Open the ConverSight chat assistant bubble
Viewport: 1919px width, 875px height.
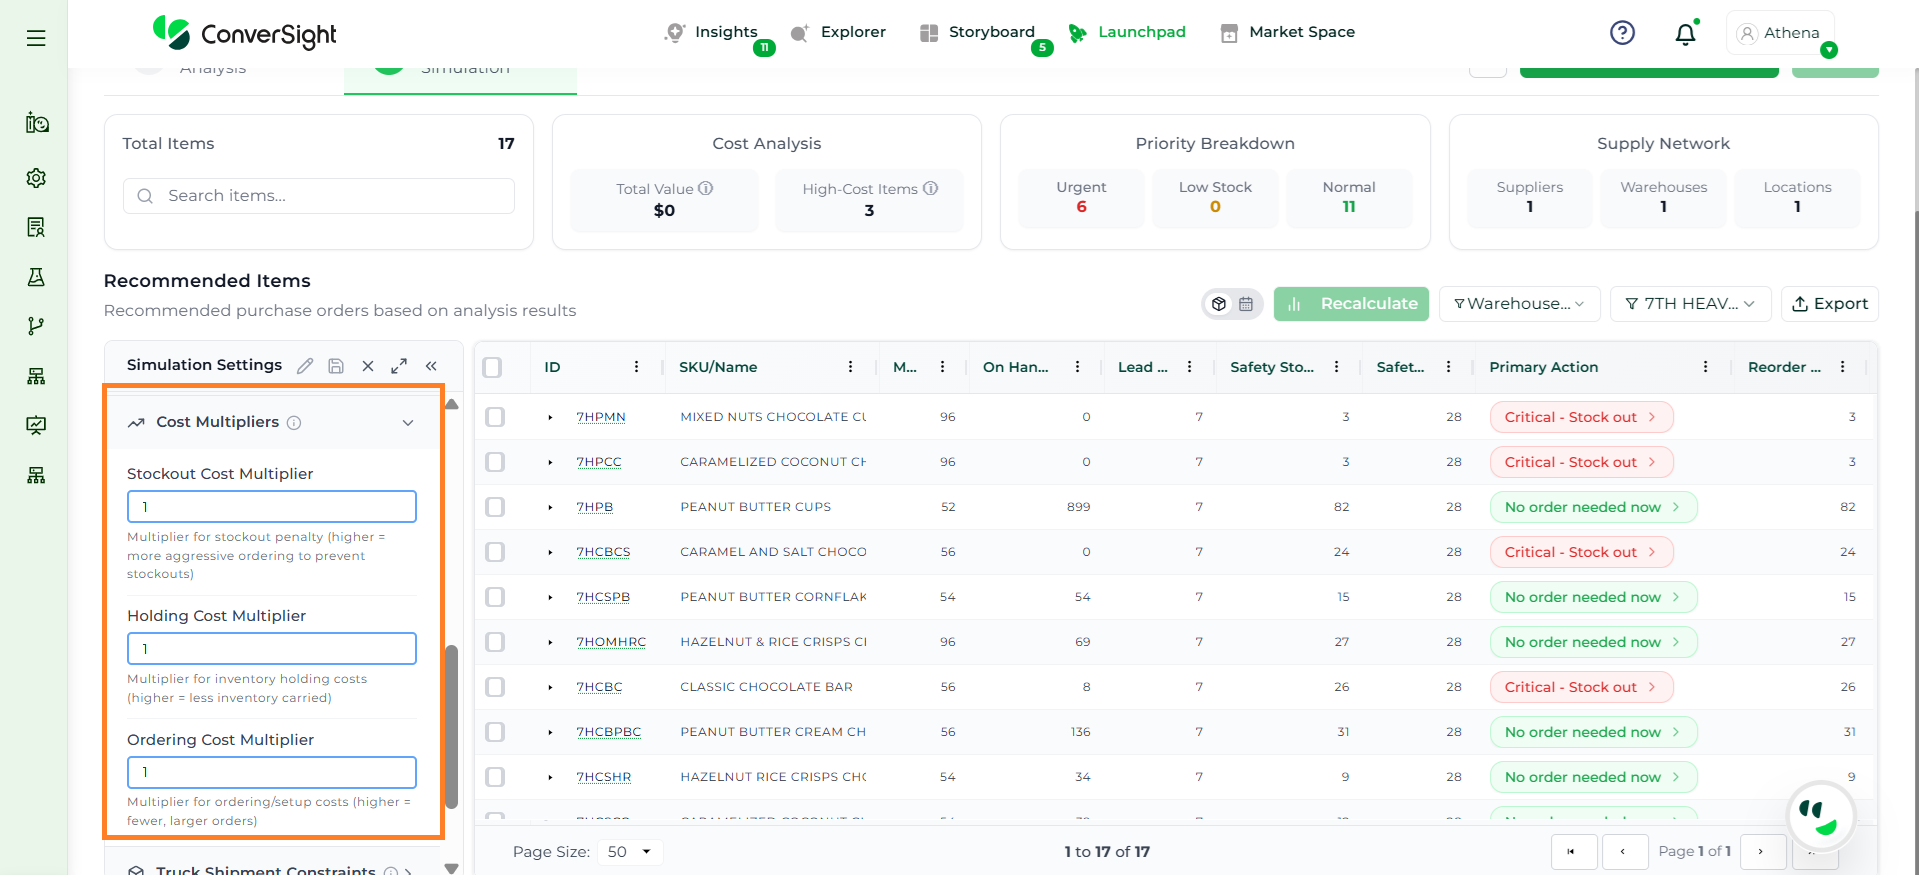(x=1819, y=816)
